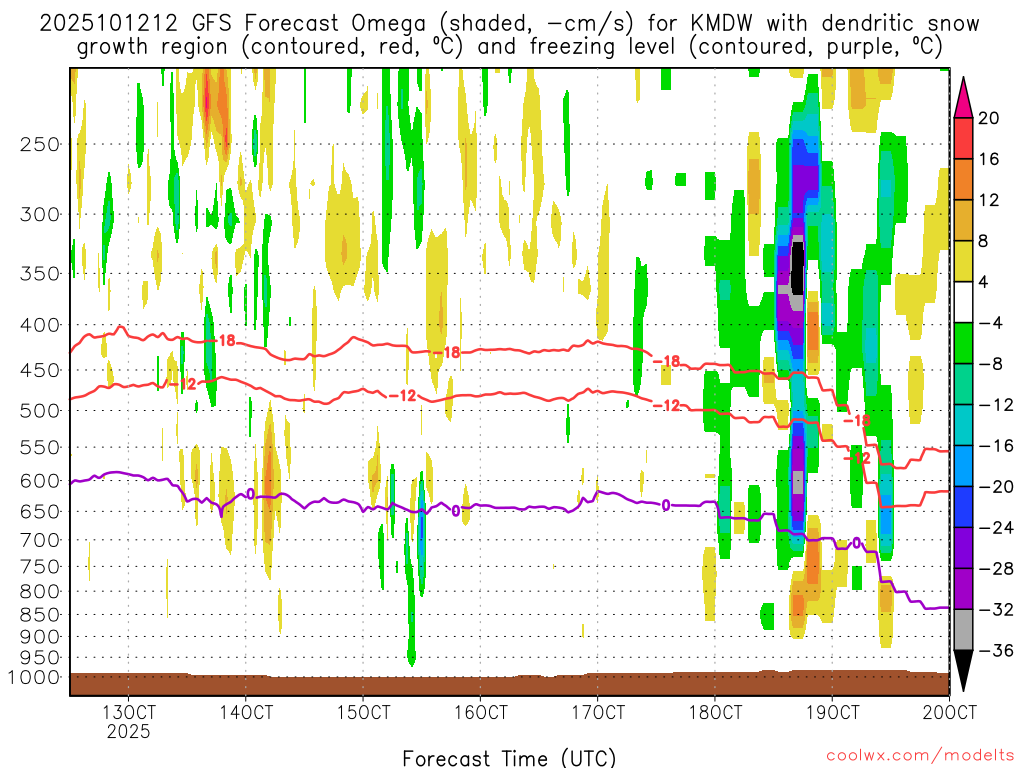This screenshot has height=768, width=1024.
Task: Click the black downward arrow below colorbar
Action: coord(963,671)
